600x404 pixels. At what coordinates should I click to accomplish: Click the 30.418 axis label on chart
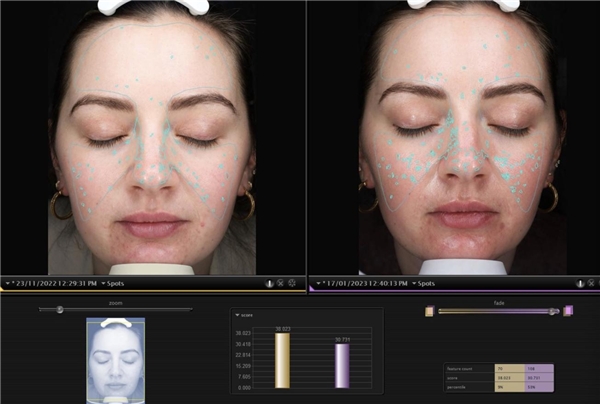[x=243, y=344]
